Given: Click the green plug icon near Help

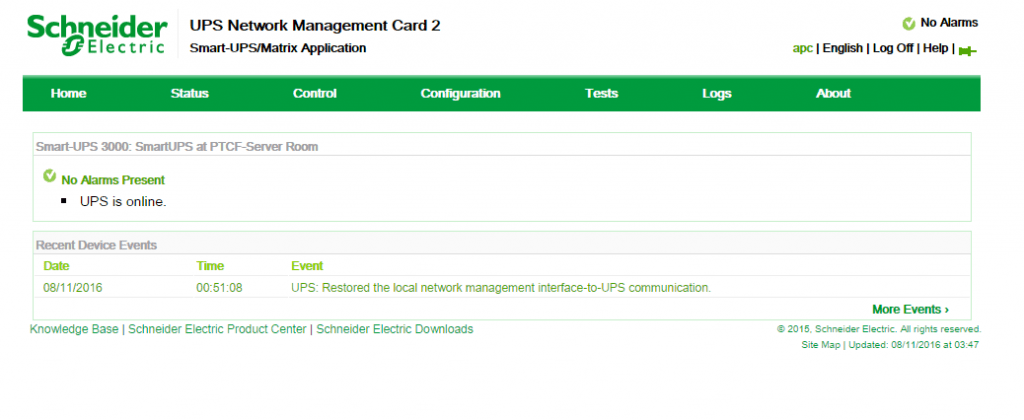Looking at the screenshot, I should pyautogui.click(x=966, y=50).
